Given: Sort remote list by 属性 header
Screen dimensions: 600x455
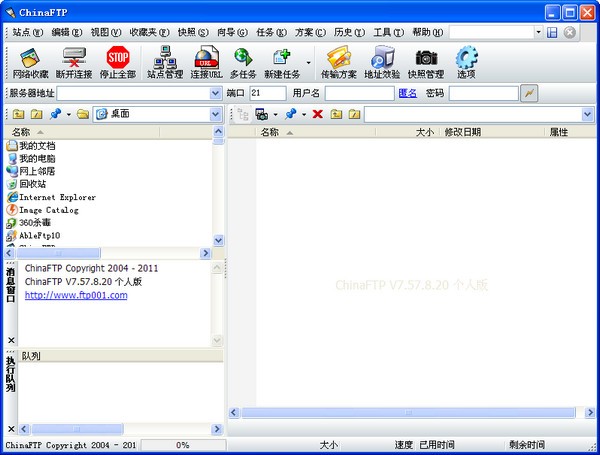Looking at the screenshot, I should click(x=570, y=132).
